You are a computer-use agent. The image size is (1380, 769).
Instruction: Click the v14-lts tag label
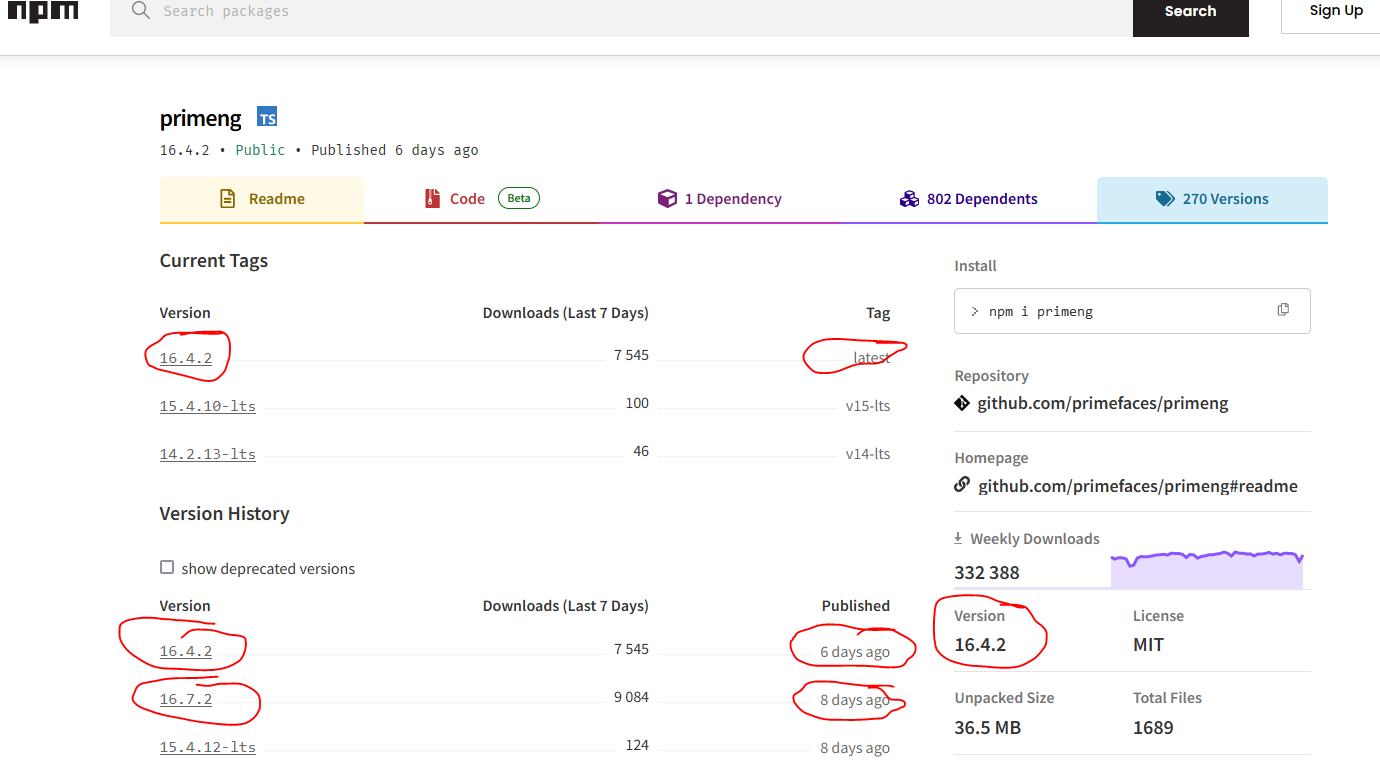coord(867,454)
